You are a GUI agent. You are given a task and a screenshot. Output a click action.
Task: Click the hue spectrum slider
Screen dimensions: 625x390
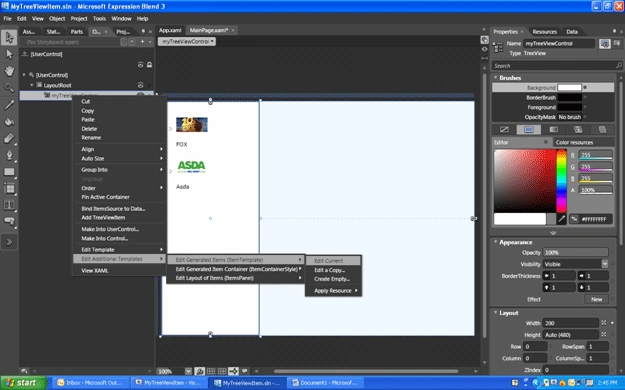point(561,181)
